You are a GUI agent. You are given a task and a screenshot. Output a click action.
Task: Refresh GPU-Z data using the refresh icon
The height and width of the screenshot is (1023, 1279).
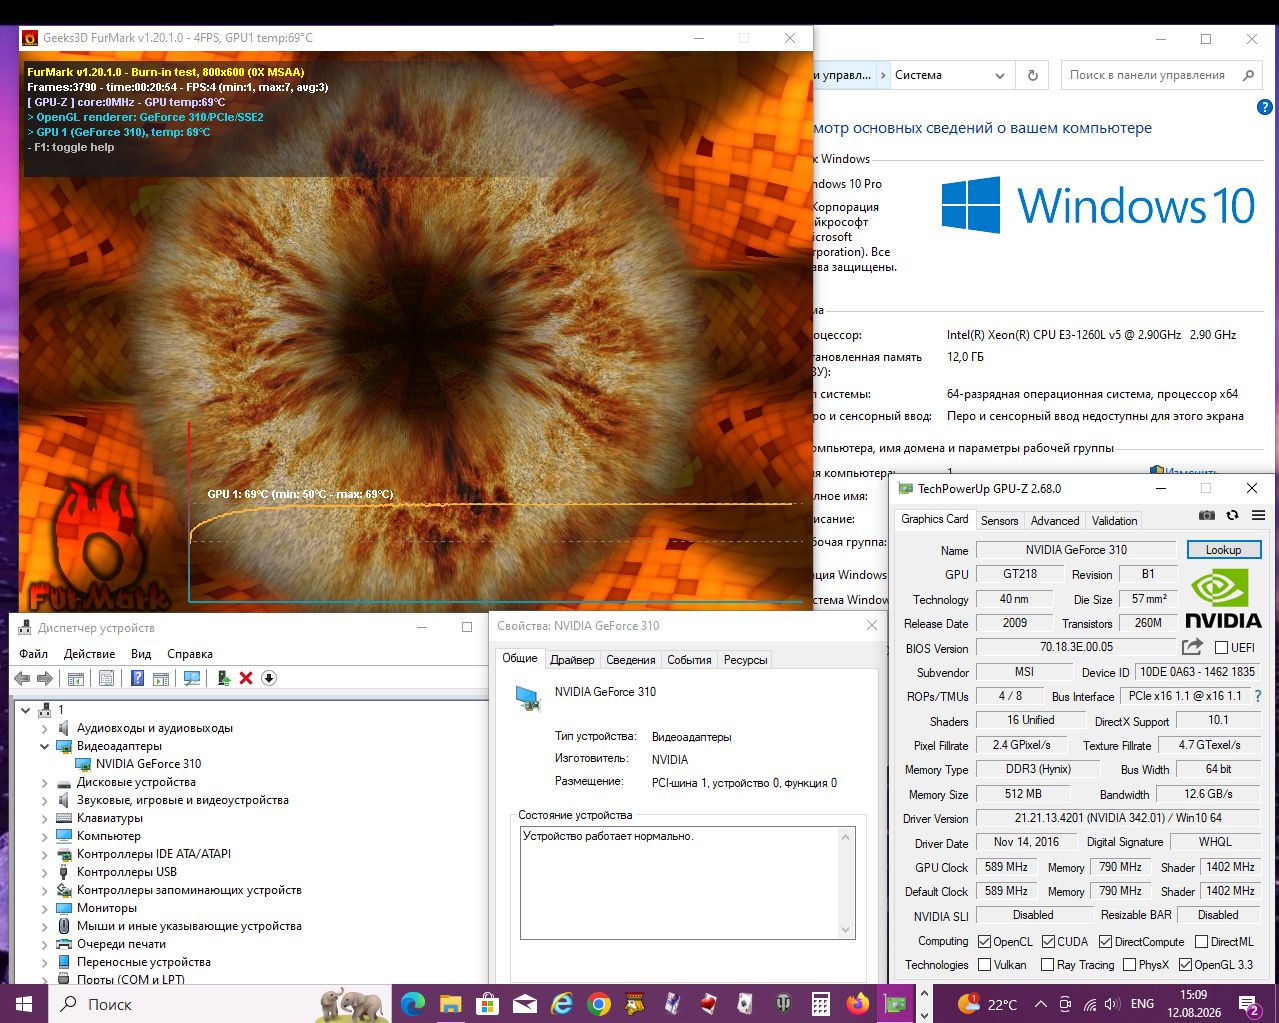tap(1232, 515)
